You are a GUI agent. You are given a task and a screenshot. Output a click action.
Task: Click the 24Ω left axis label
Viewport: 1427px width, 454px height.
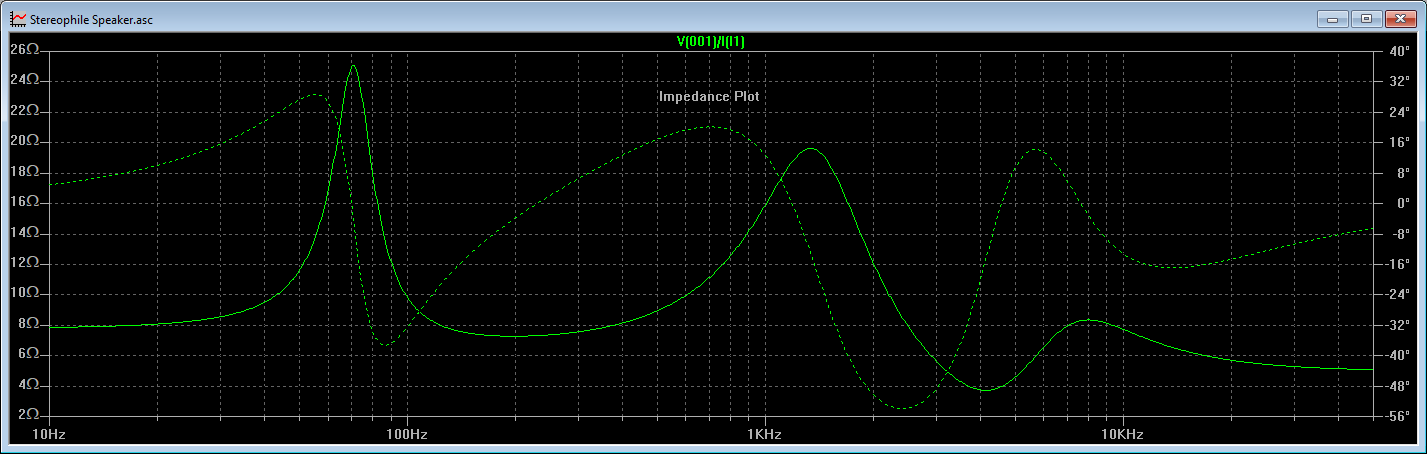[25, 80]
